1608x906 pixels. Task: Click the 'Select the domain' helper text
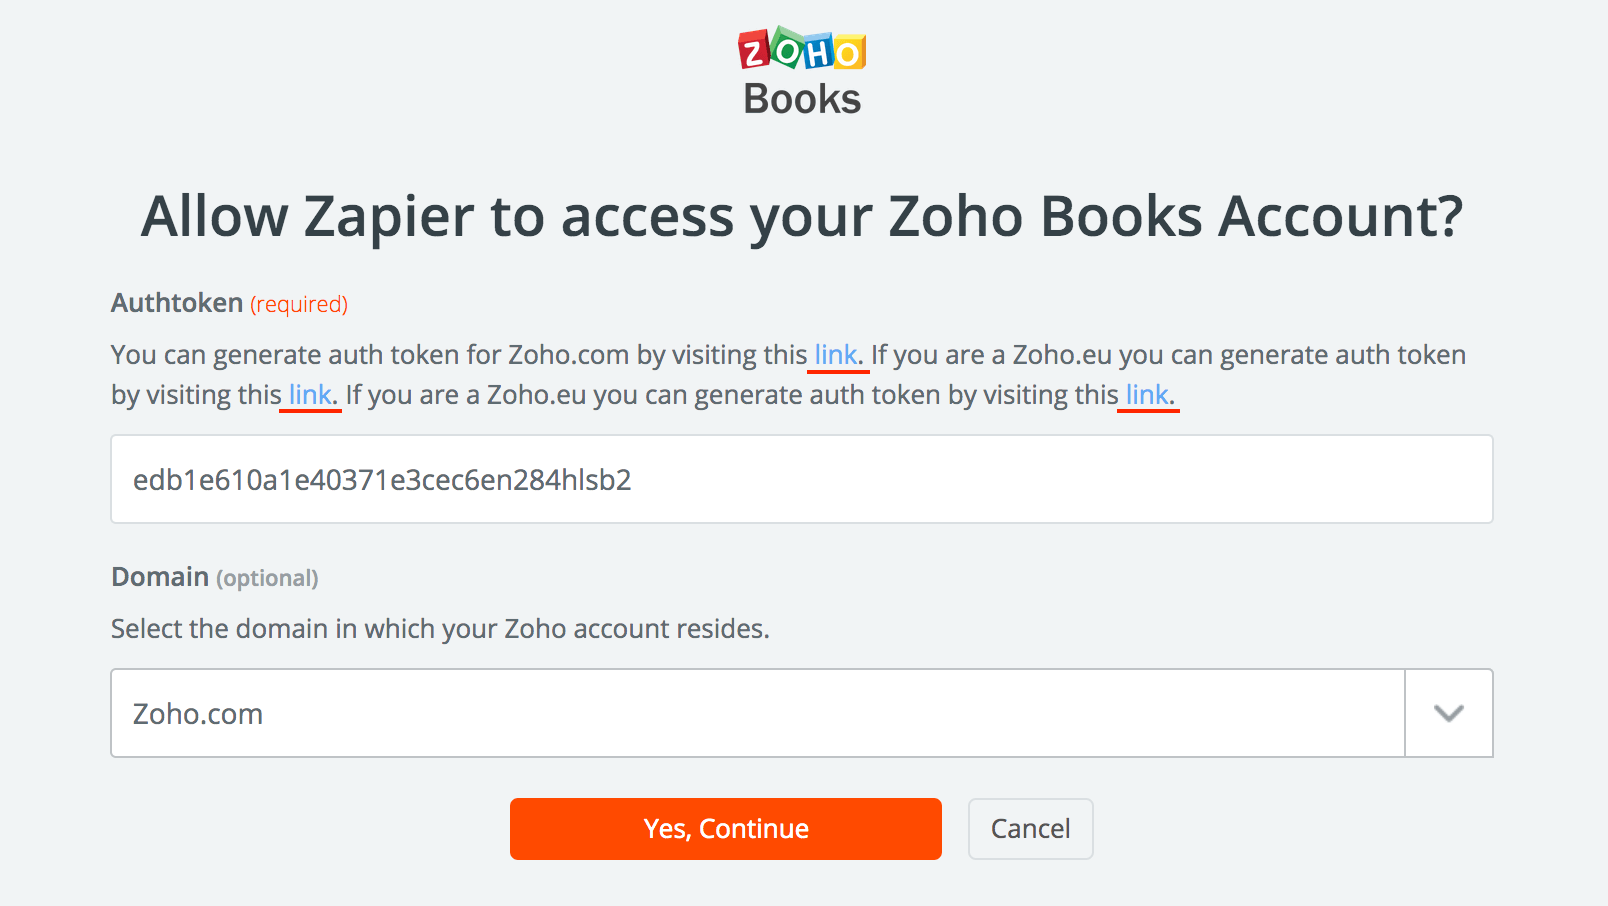(440, 629)
